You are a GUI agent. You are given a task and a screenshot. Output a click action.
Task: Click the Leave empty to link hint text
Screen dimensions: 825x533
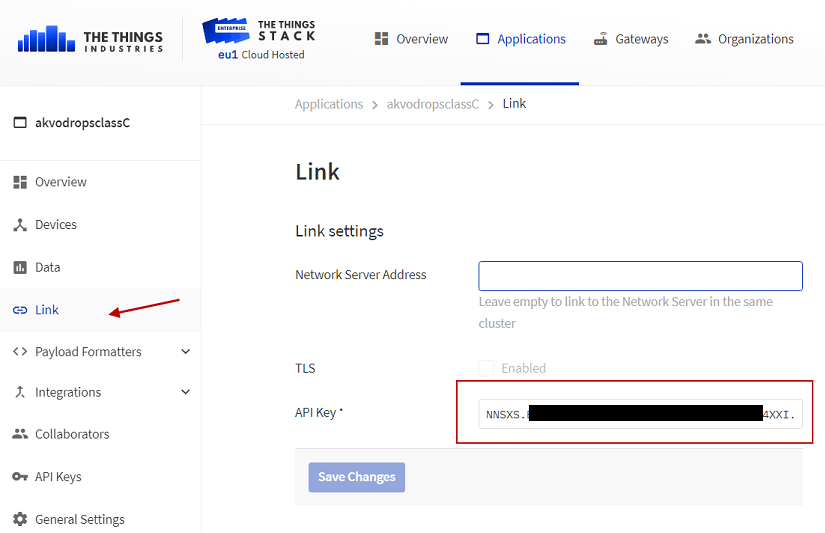tap(626, 312)
